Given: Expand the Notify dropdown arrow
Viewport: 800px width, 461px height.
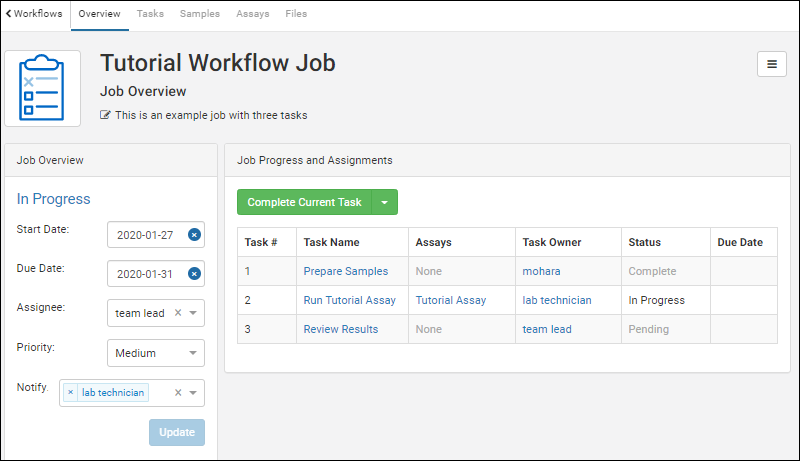Looking at the screenshot, I should (193, 393).
